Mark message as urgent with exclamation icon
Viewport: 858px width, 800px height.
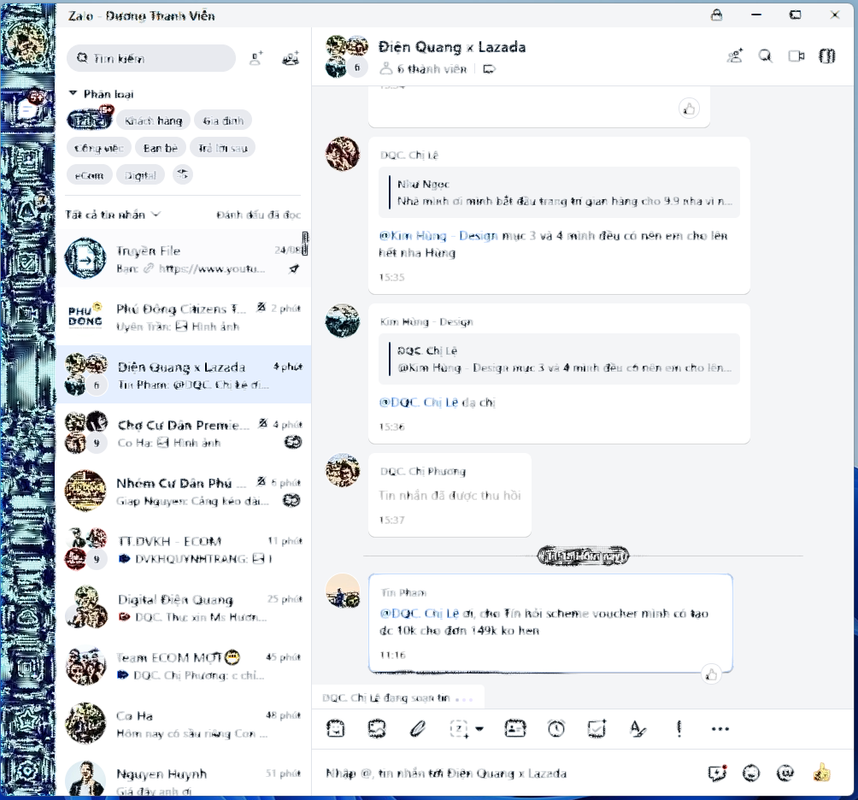tap(679, 728)
